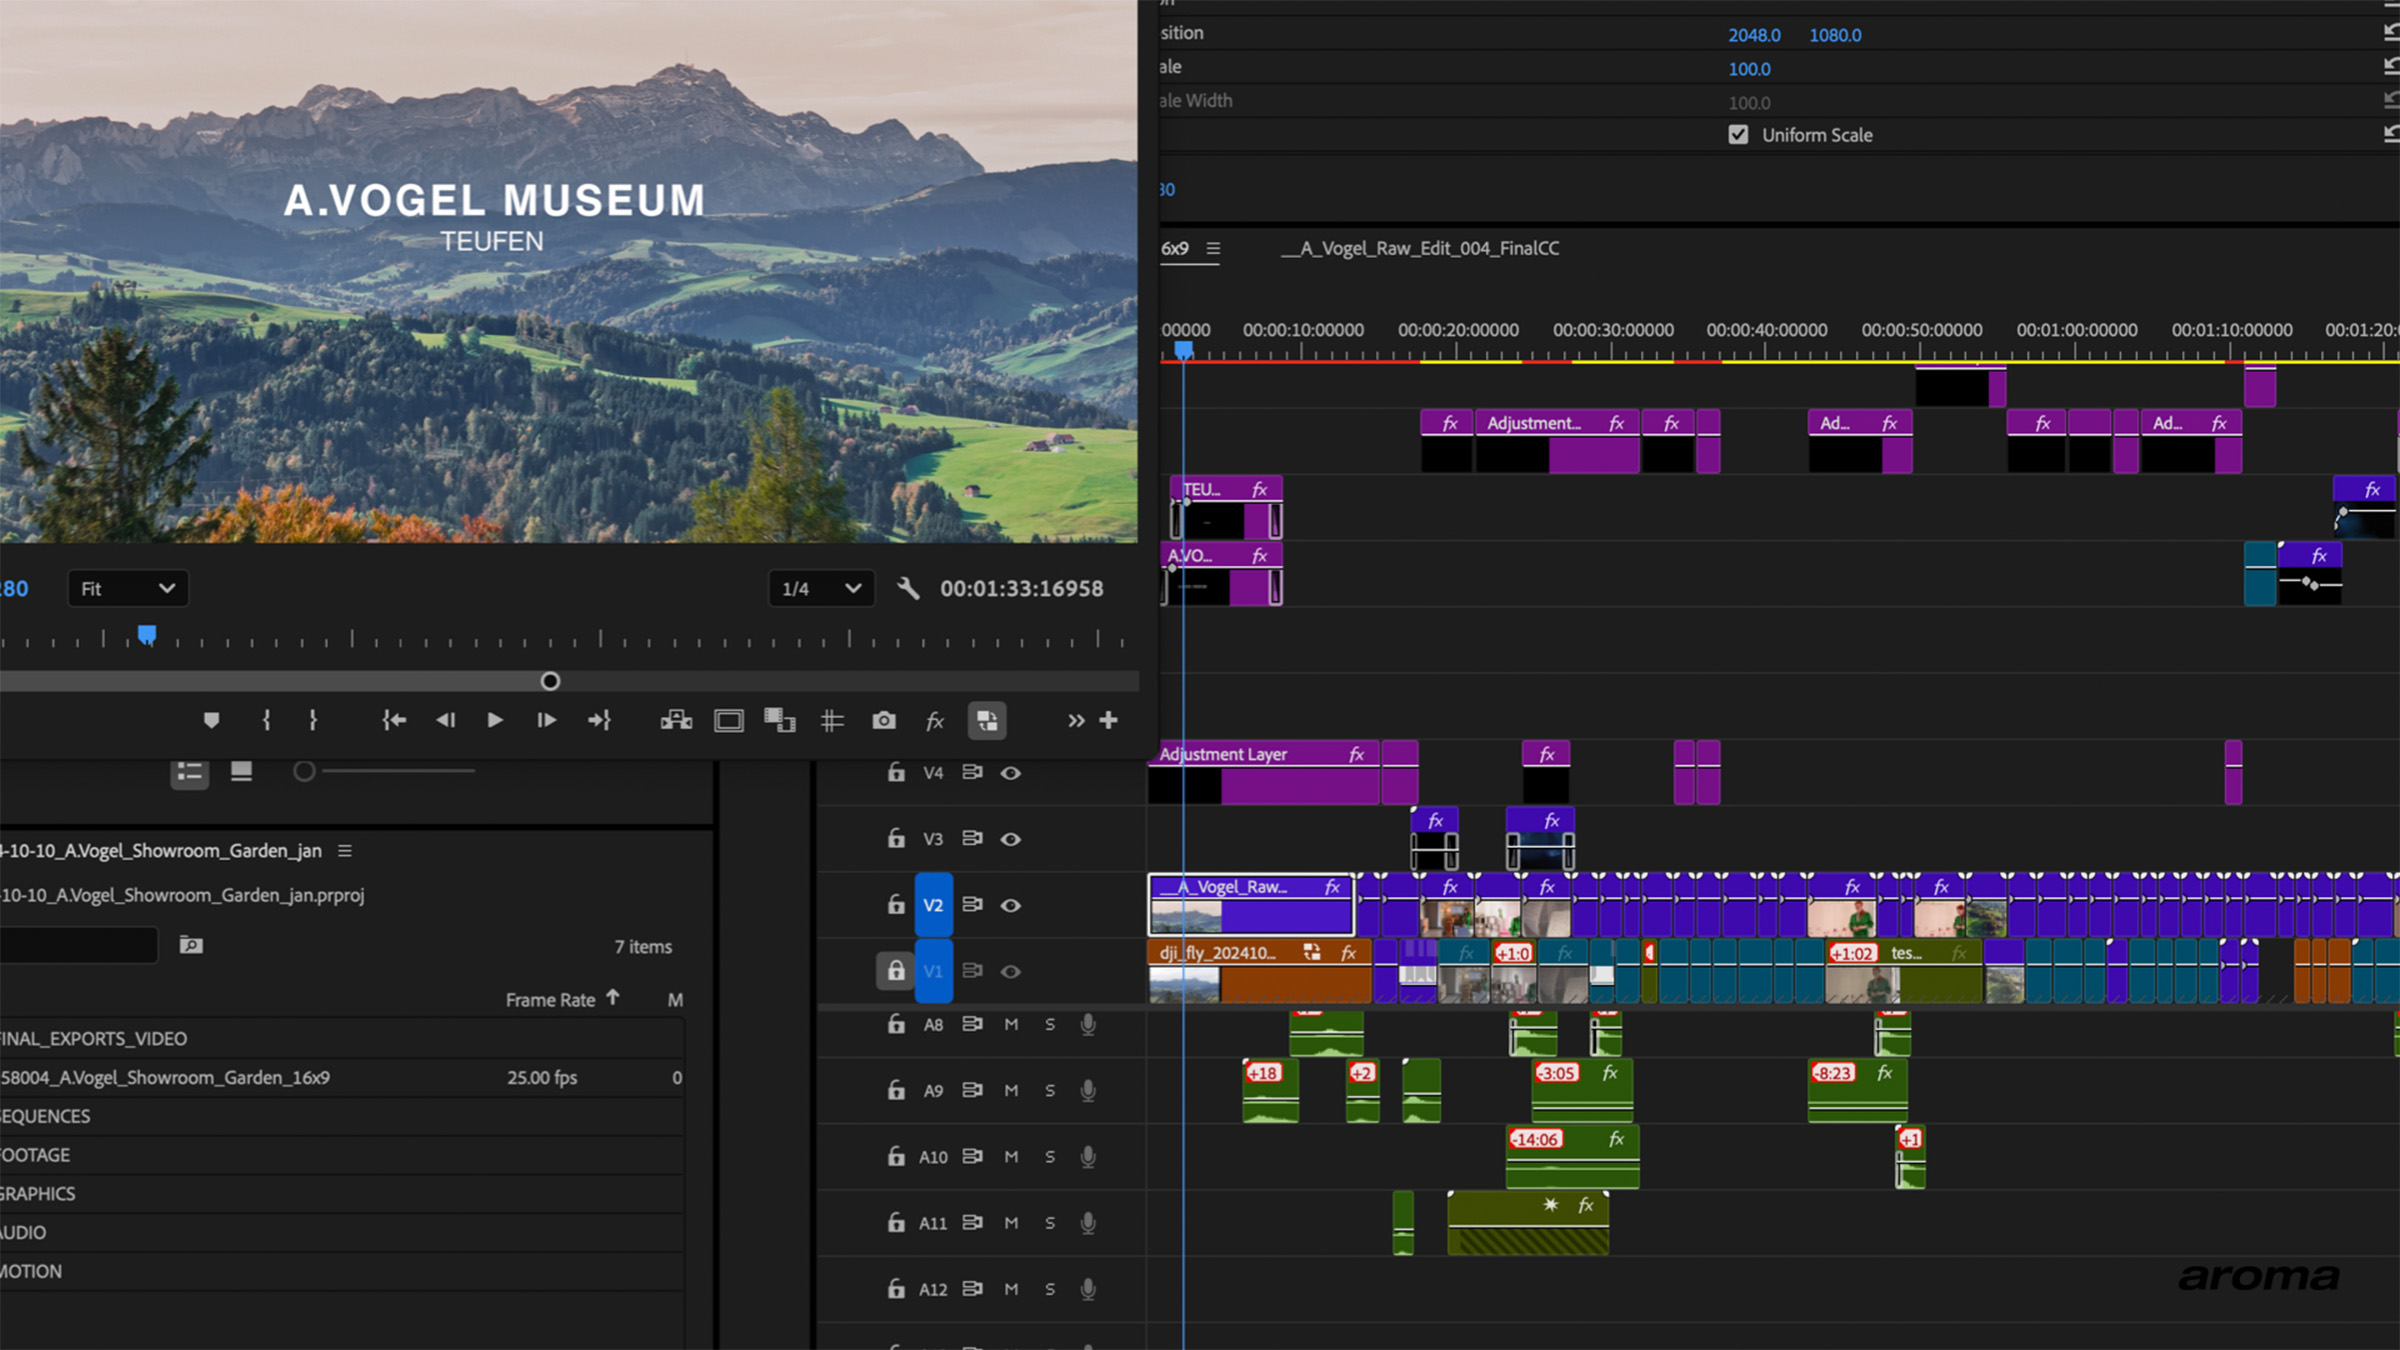Toggle the V1 track eye icon
Viewport: 2400px width, 1350px height.
(x=1011, y=971)
